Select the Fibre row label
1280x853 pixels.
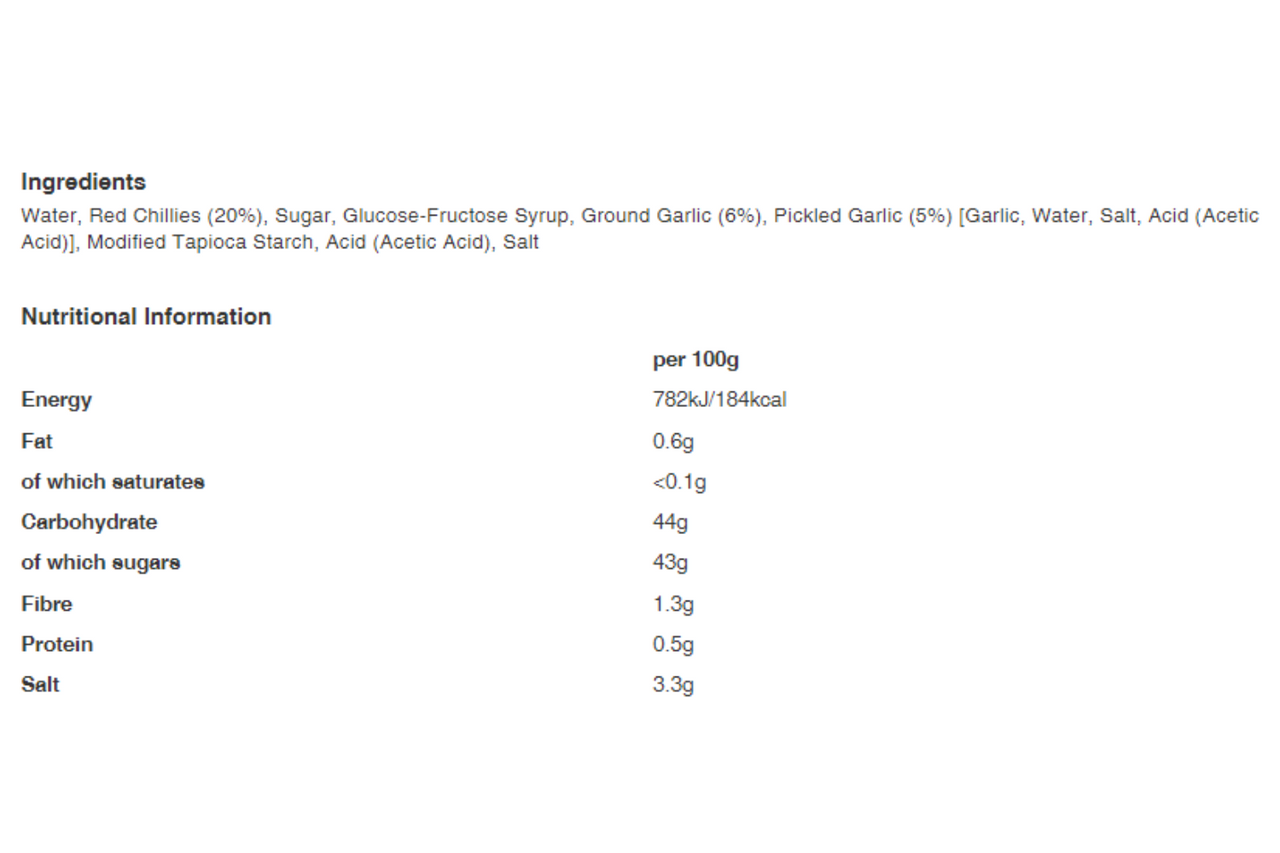click(x=47, y=604)
